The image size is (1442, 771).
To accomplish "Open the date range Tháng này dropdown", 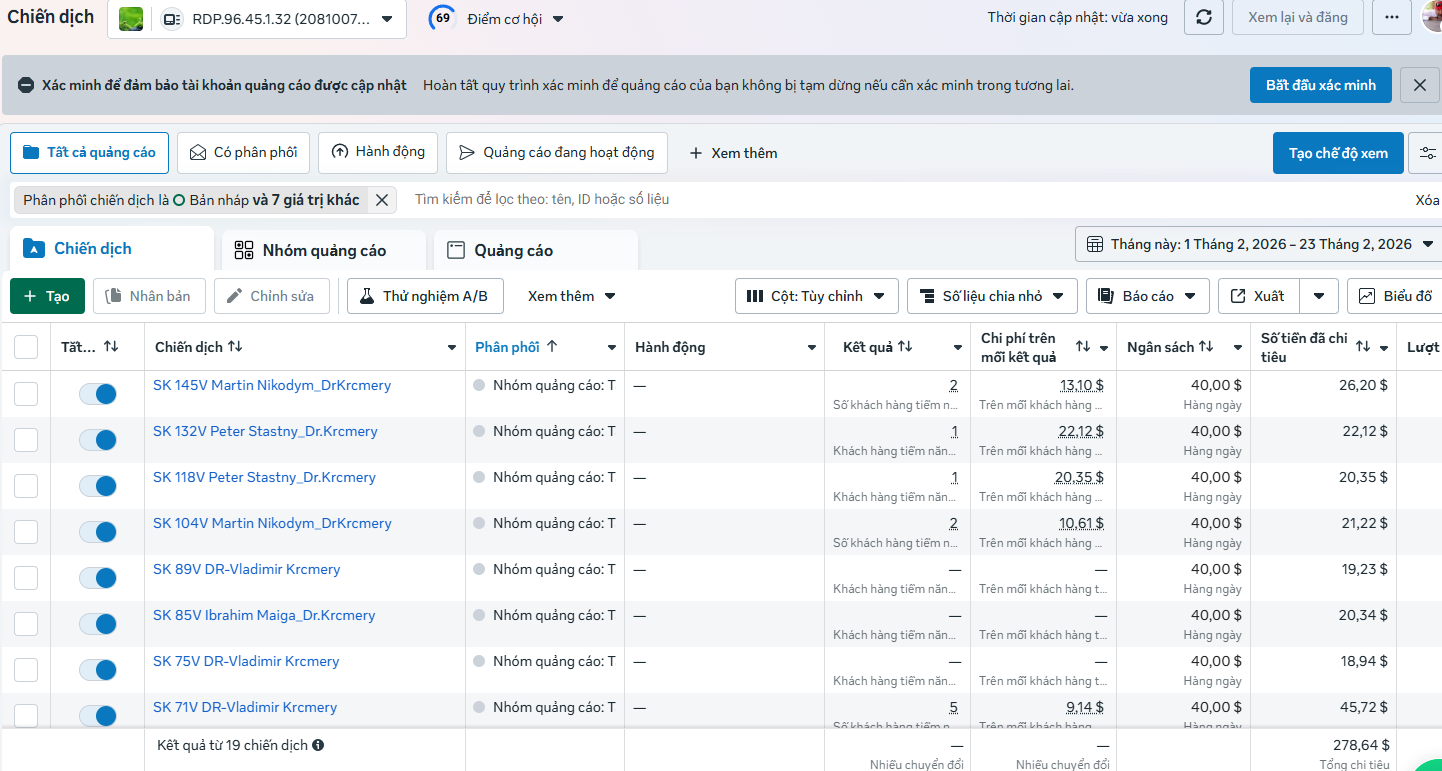I will point(1258,244).
